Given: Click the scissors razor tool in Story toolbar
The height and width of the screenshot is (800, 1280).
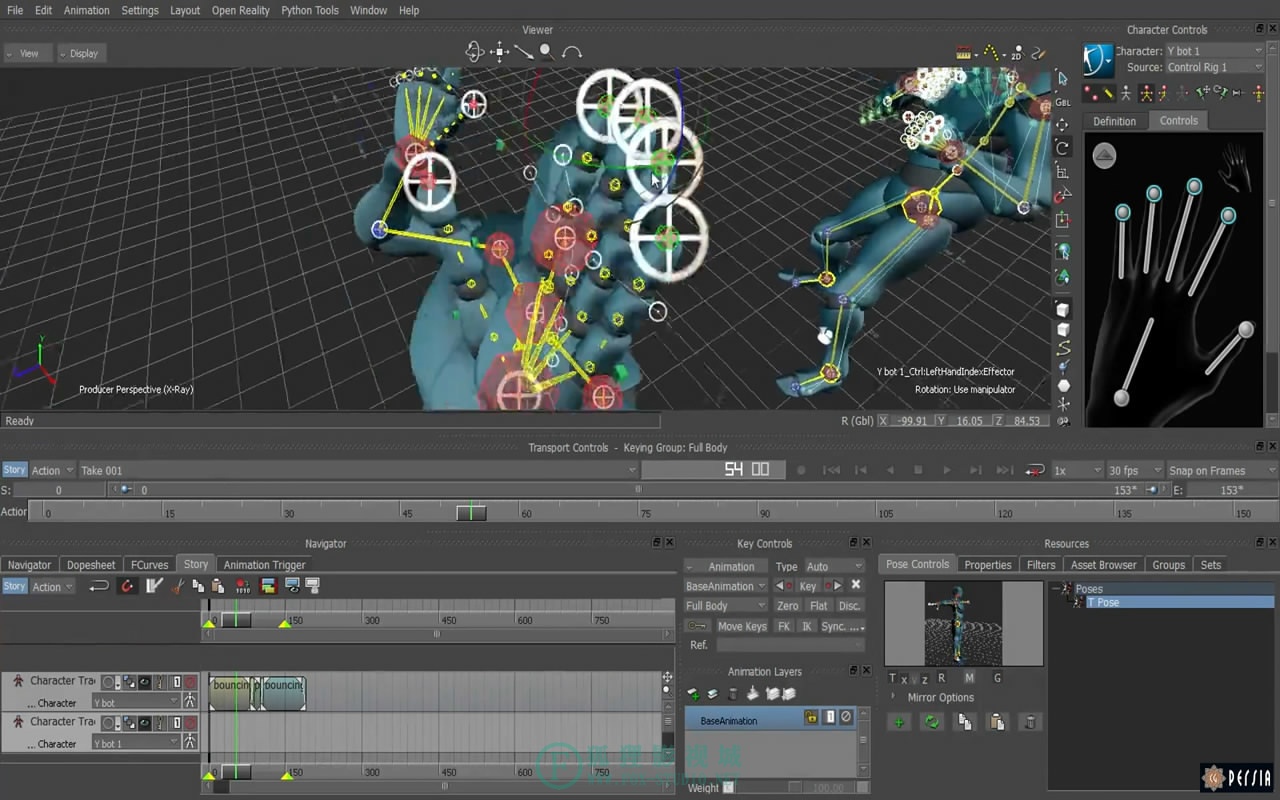Looking at the screenshot, I should click(x=178, y=586).
